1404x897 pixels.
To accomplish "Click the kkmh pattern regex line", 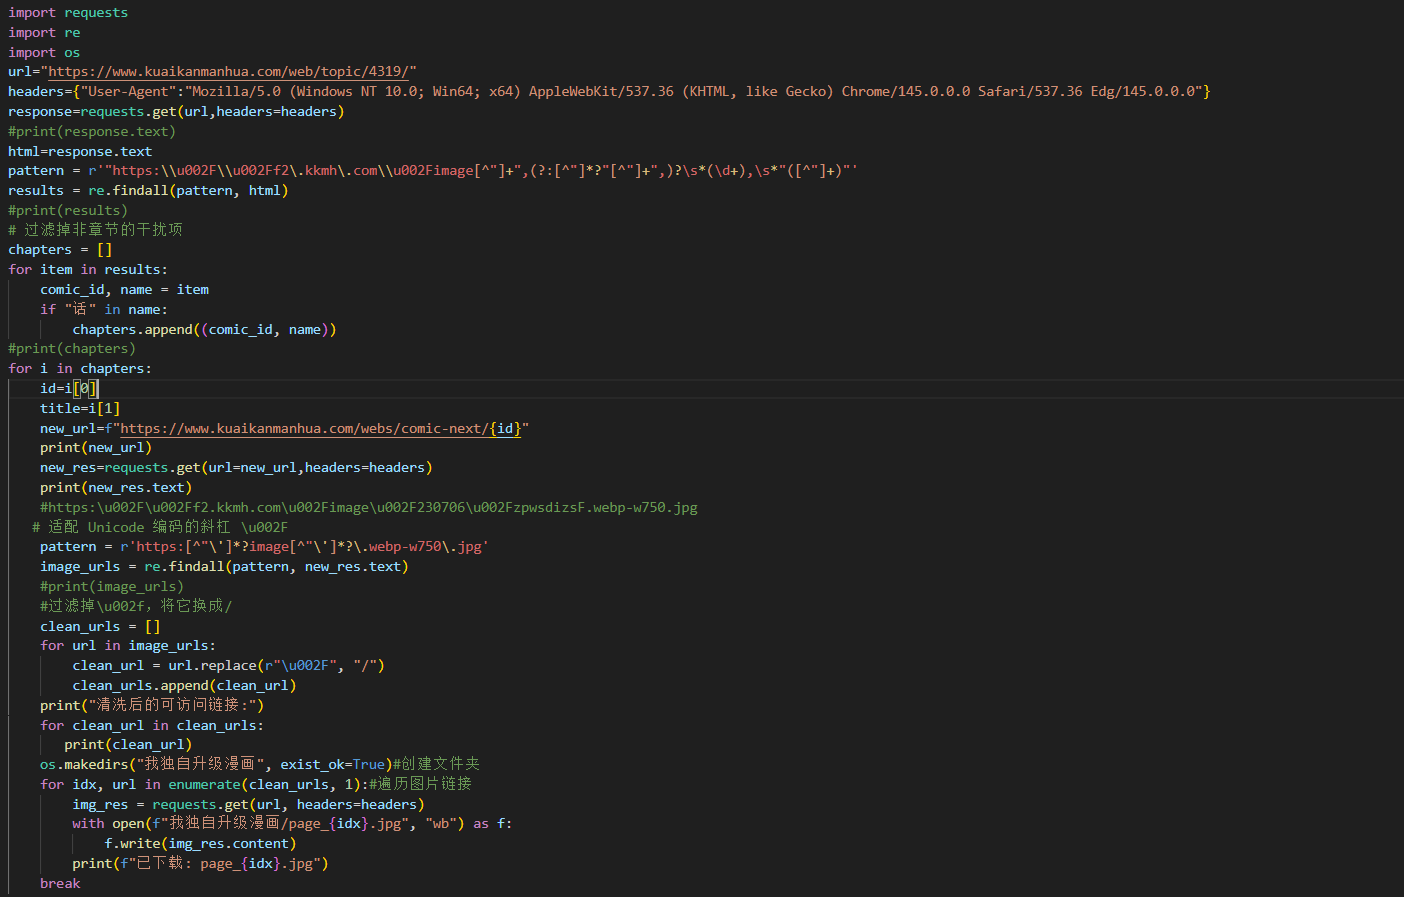I will pyautogui.click(x=433, y=171).
